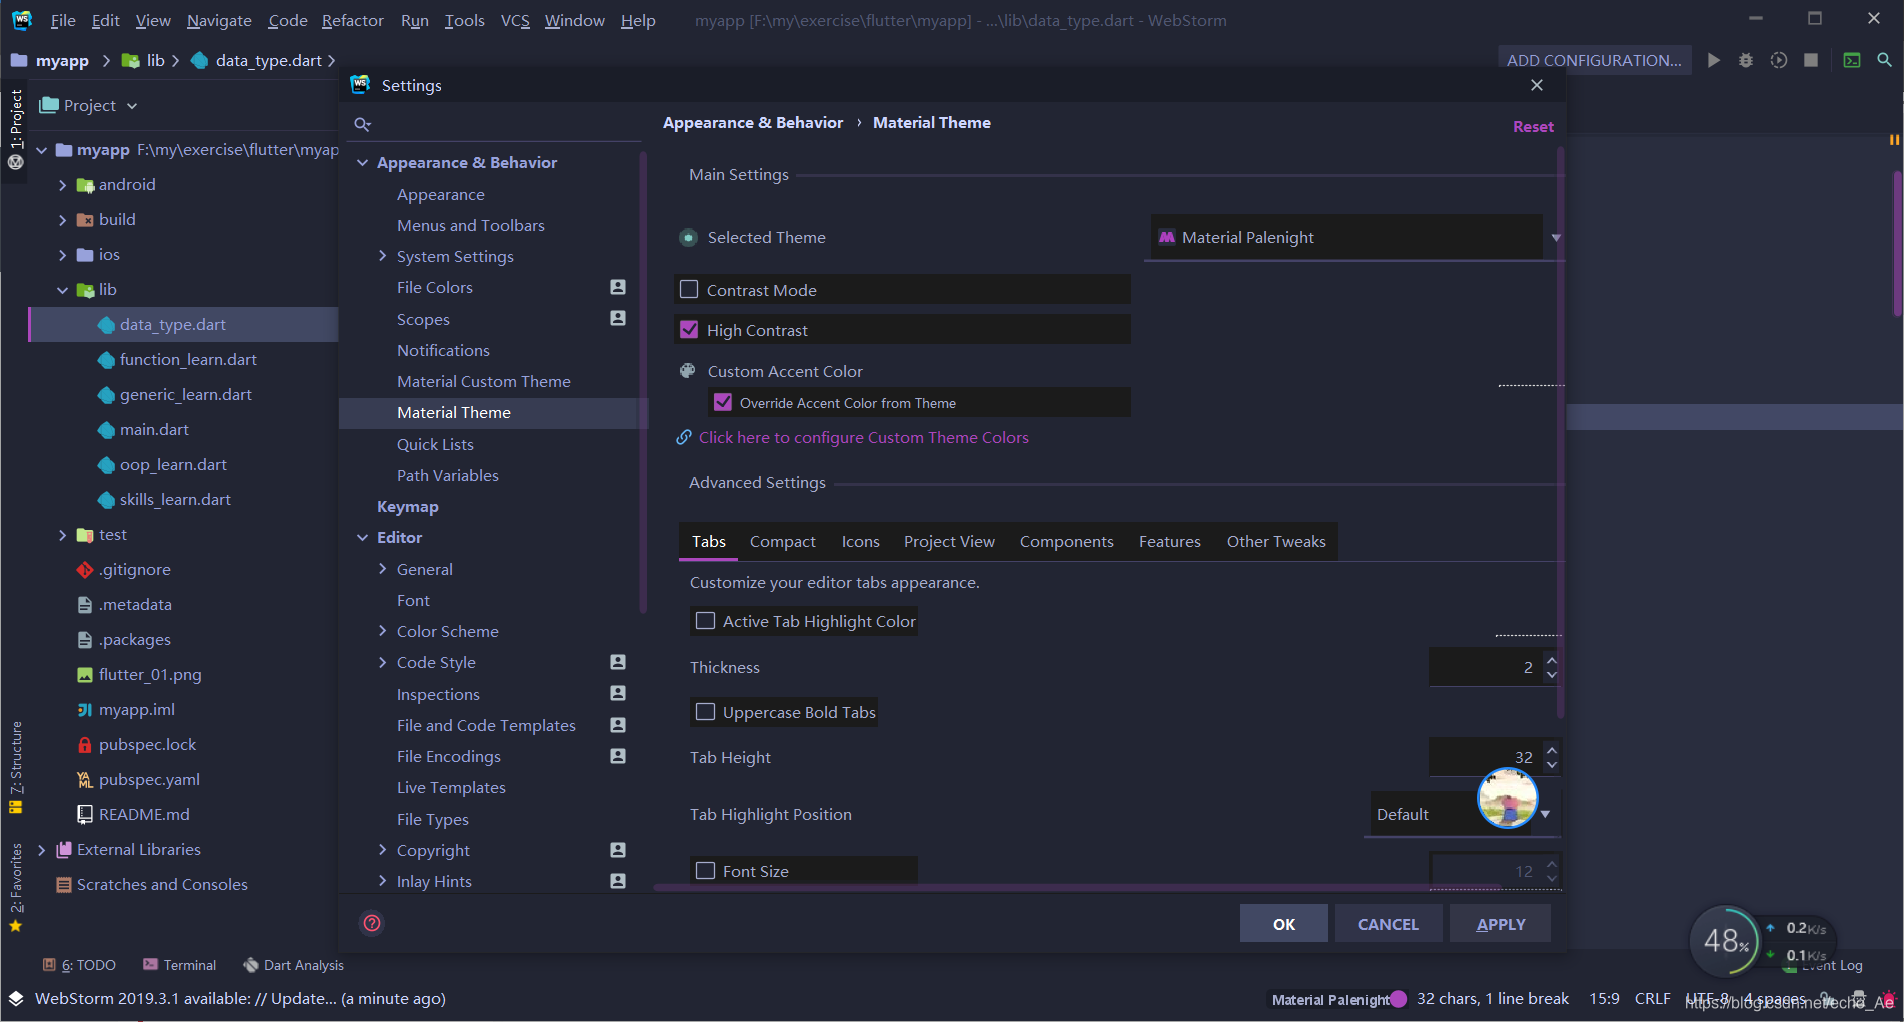Click the red Stop icon in the toolbar
Viewport: 1904px width, 1022px height.
coord(1811,60)
